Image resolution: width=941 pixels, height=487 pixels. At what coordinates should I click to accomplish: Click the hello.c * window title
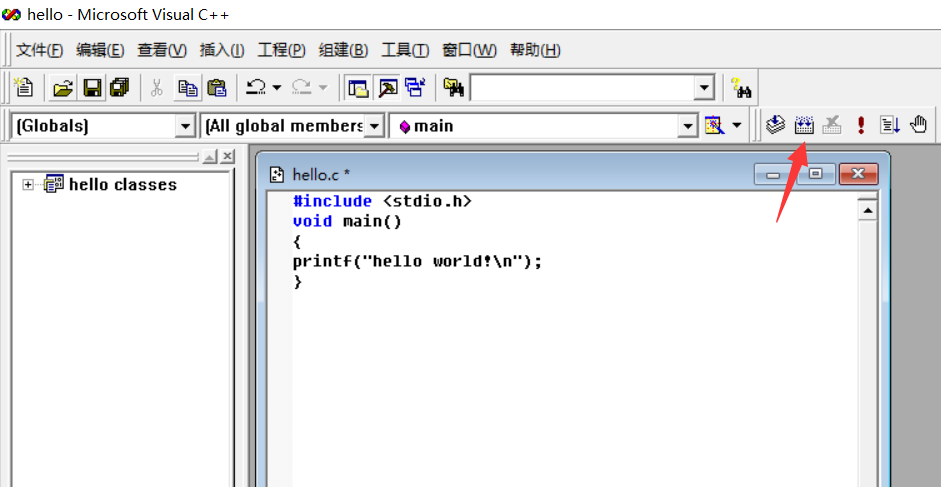[x=321, y=174]
